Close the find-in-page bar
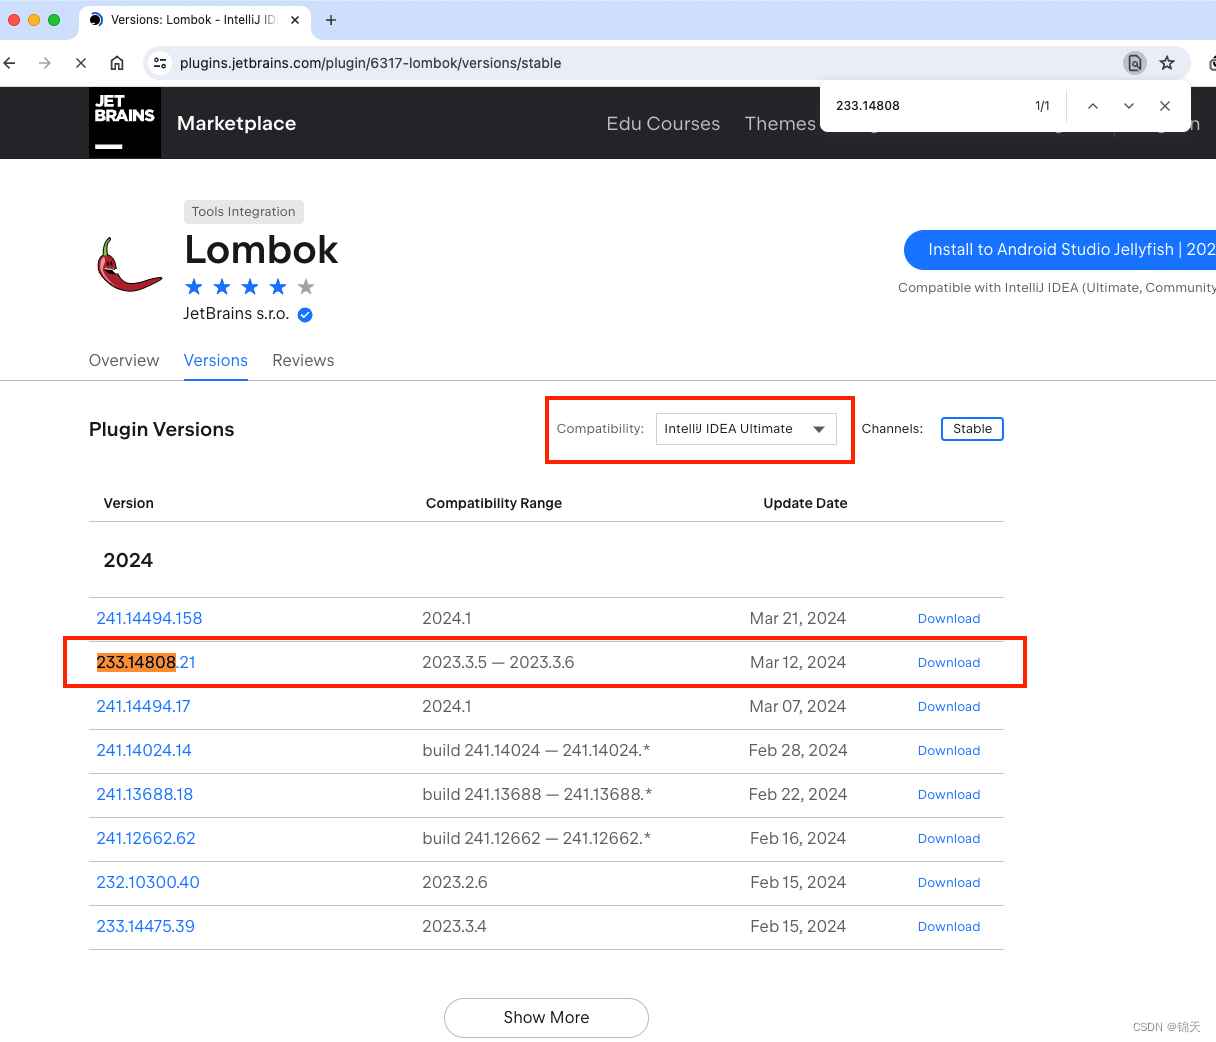 (1165, 106)
